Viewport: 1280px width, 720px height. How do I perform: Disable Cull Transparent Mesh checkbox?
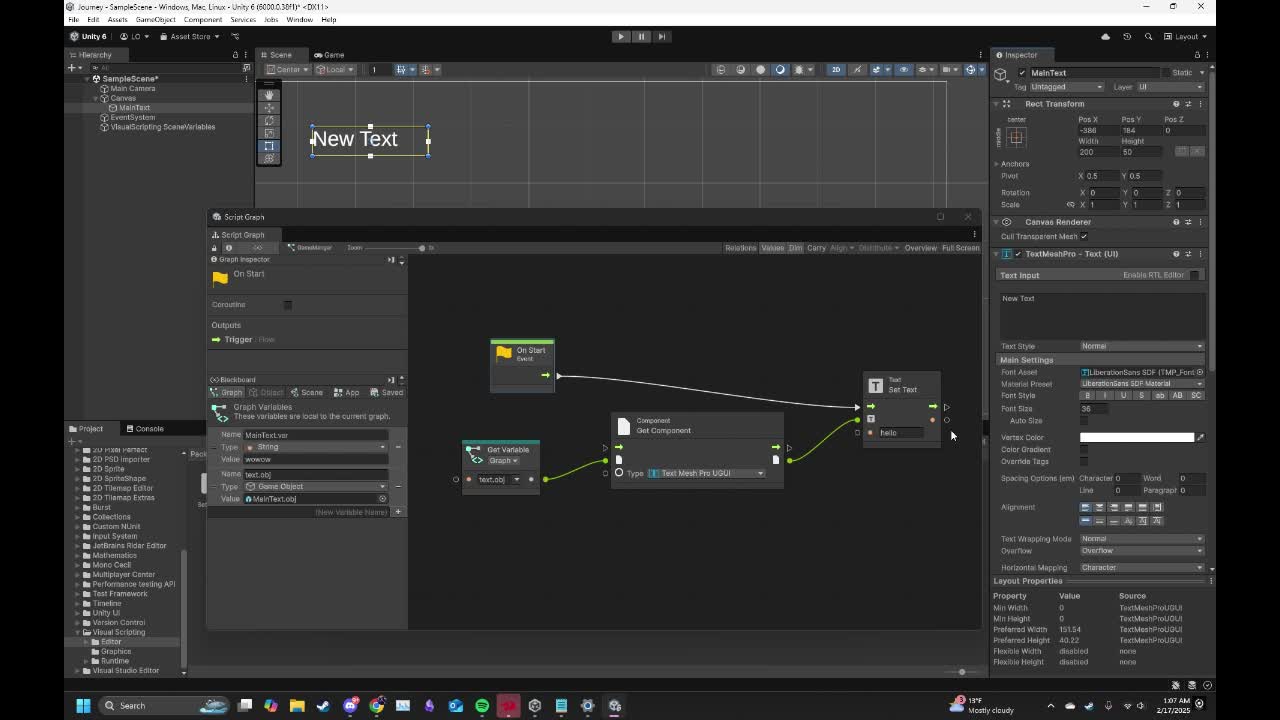point(1084,237)
